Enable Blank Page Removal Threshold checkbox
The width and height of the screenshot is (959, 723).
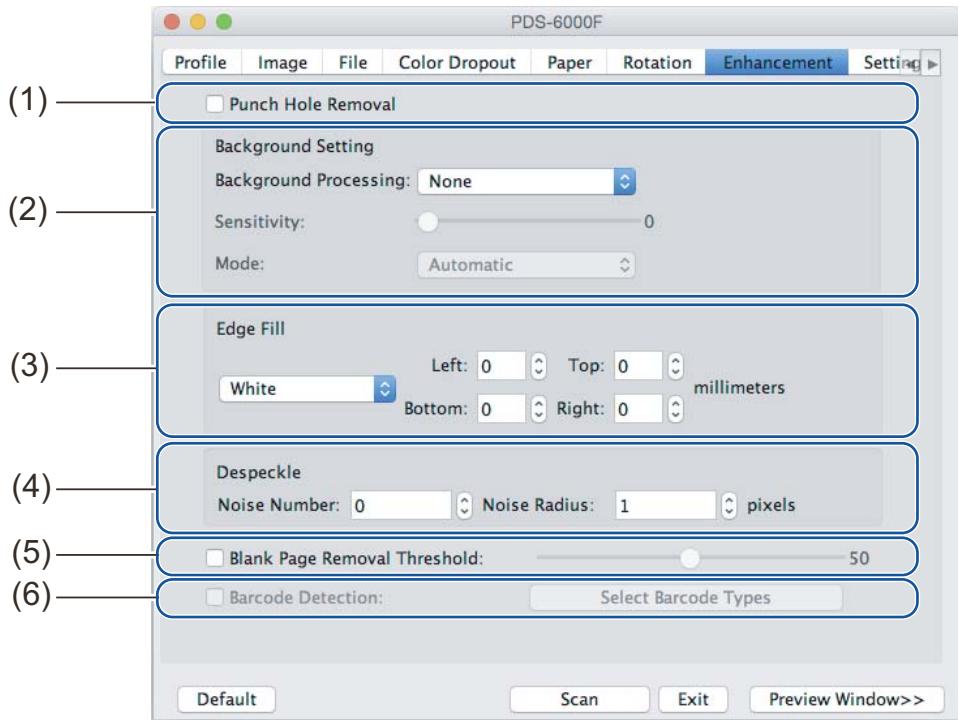click(215, 558)
